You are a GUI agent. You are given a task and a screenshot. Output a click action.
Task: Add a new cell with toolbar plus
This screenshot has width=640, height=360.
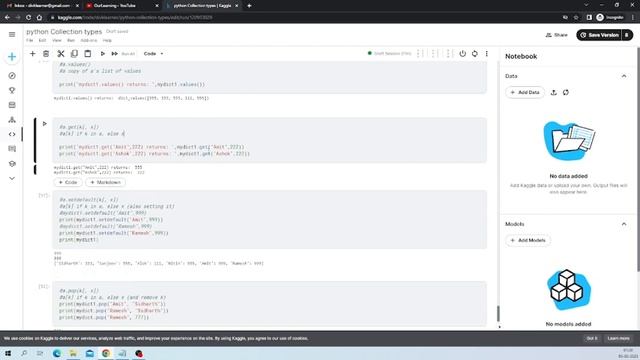[32, 53]
